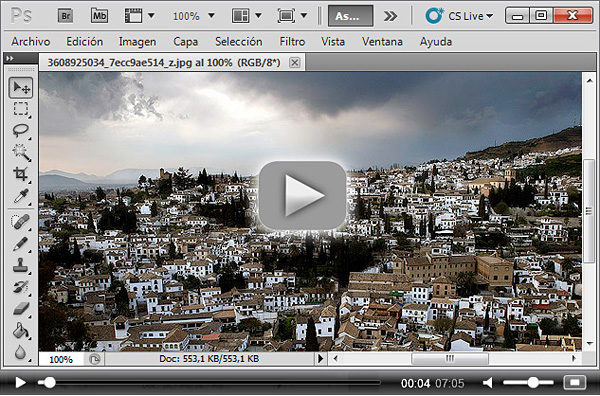Play the video with center play button
Image resolution: width=600 pixels, height=396 pixels.
(x=302, y=196)
